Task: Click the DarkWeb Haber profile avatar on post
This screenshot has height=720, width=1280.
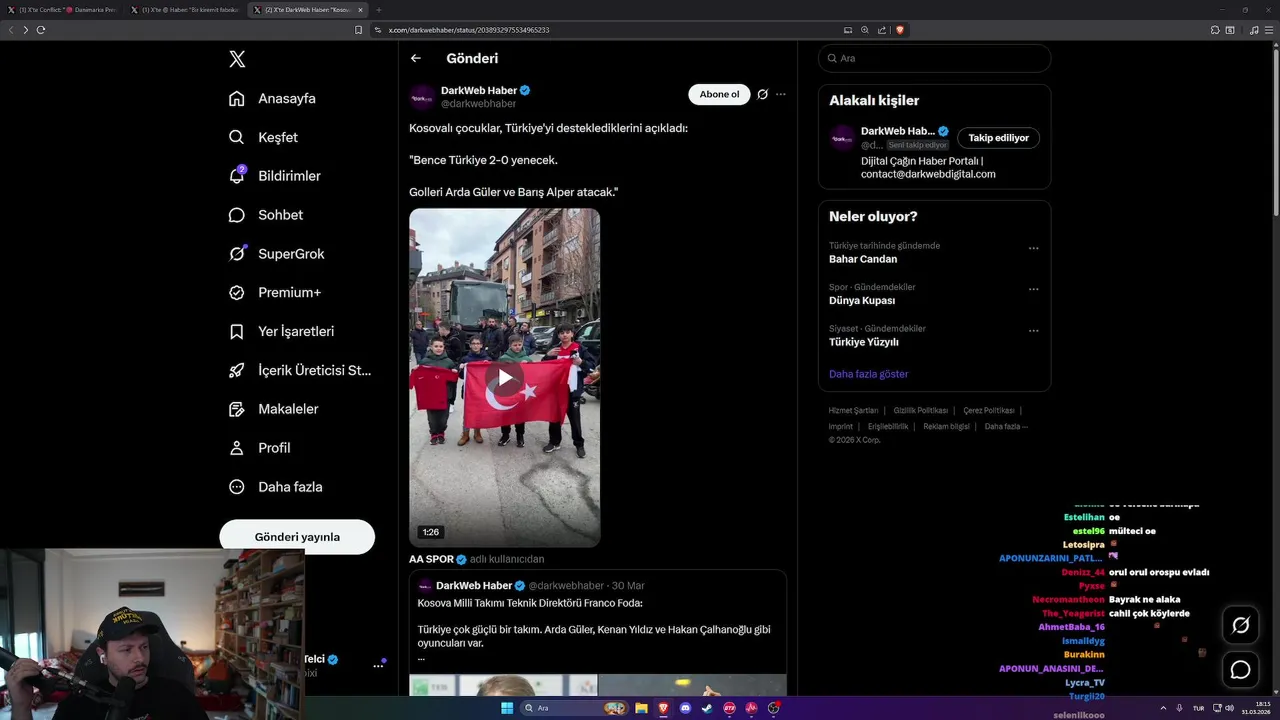Action: tap(422, 96)
